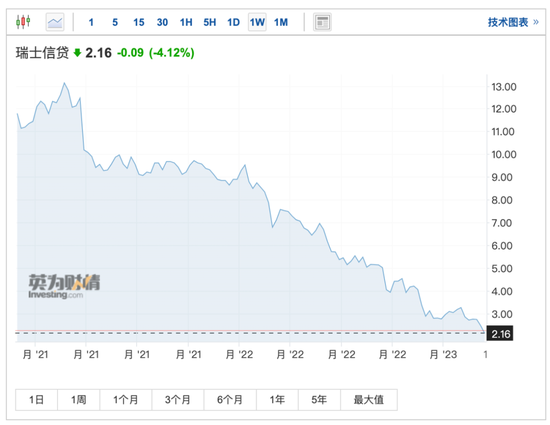
Task: Open the news table panel icon
Action: 322,22
